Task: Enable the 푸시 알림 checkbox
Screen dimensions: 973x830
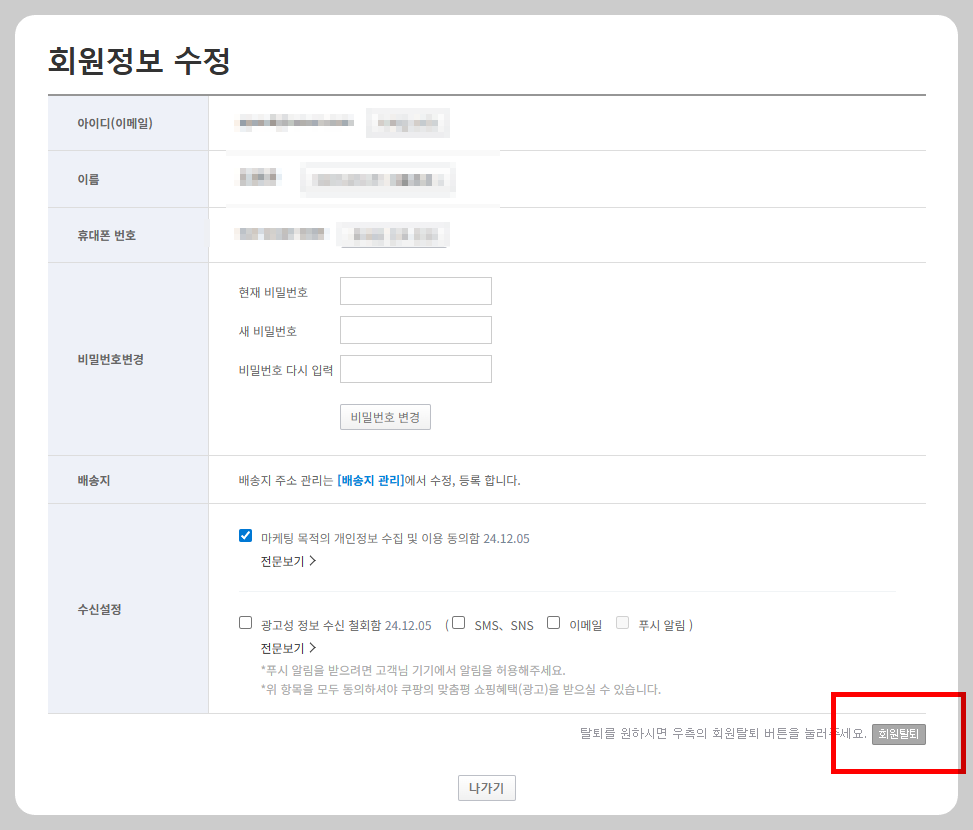Action: tap(622, 622)
